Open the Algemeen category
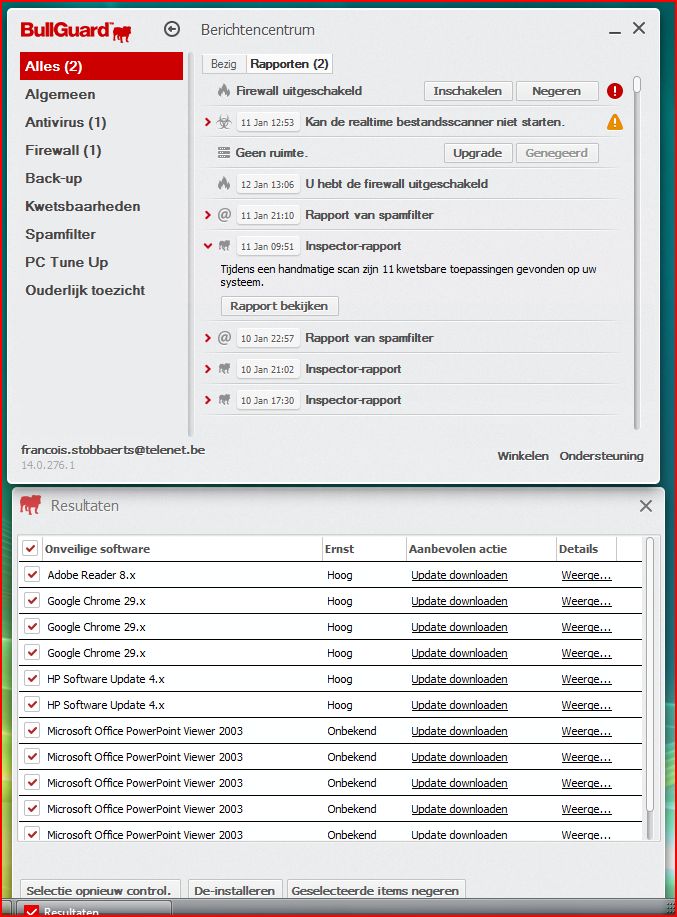The image size is (677, 917). (60, 94)
